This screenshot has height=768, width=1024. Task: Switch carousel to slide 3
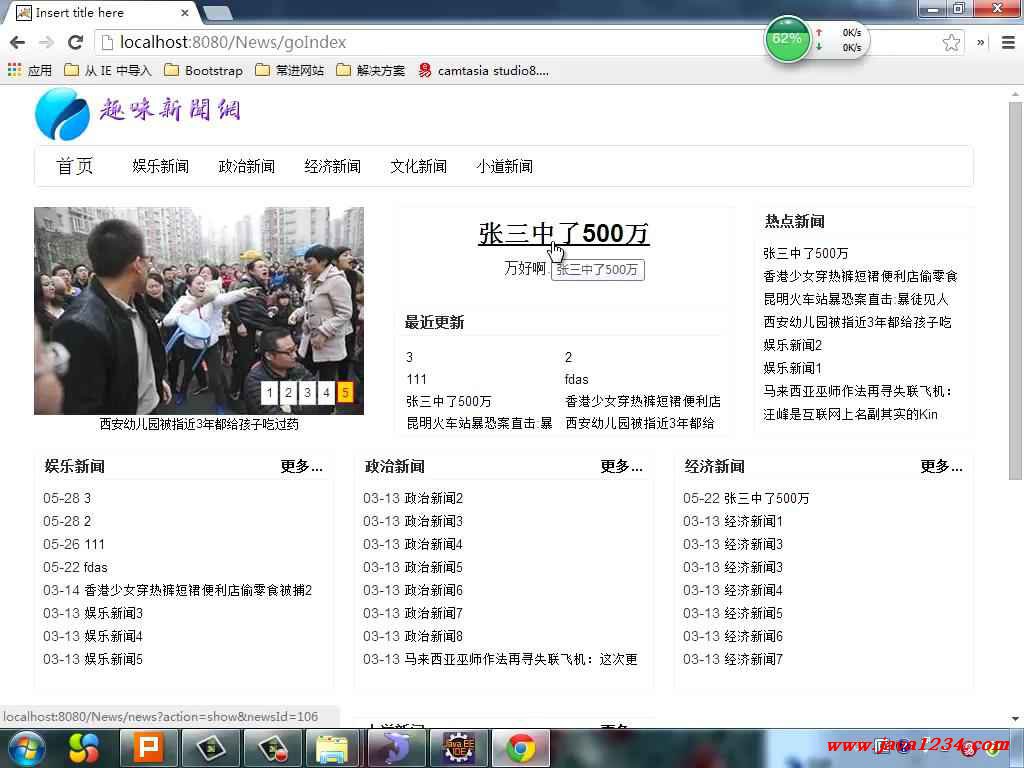coord(308,392)
